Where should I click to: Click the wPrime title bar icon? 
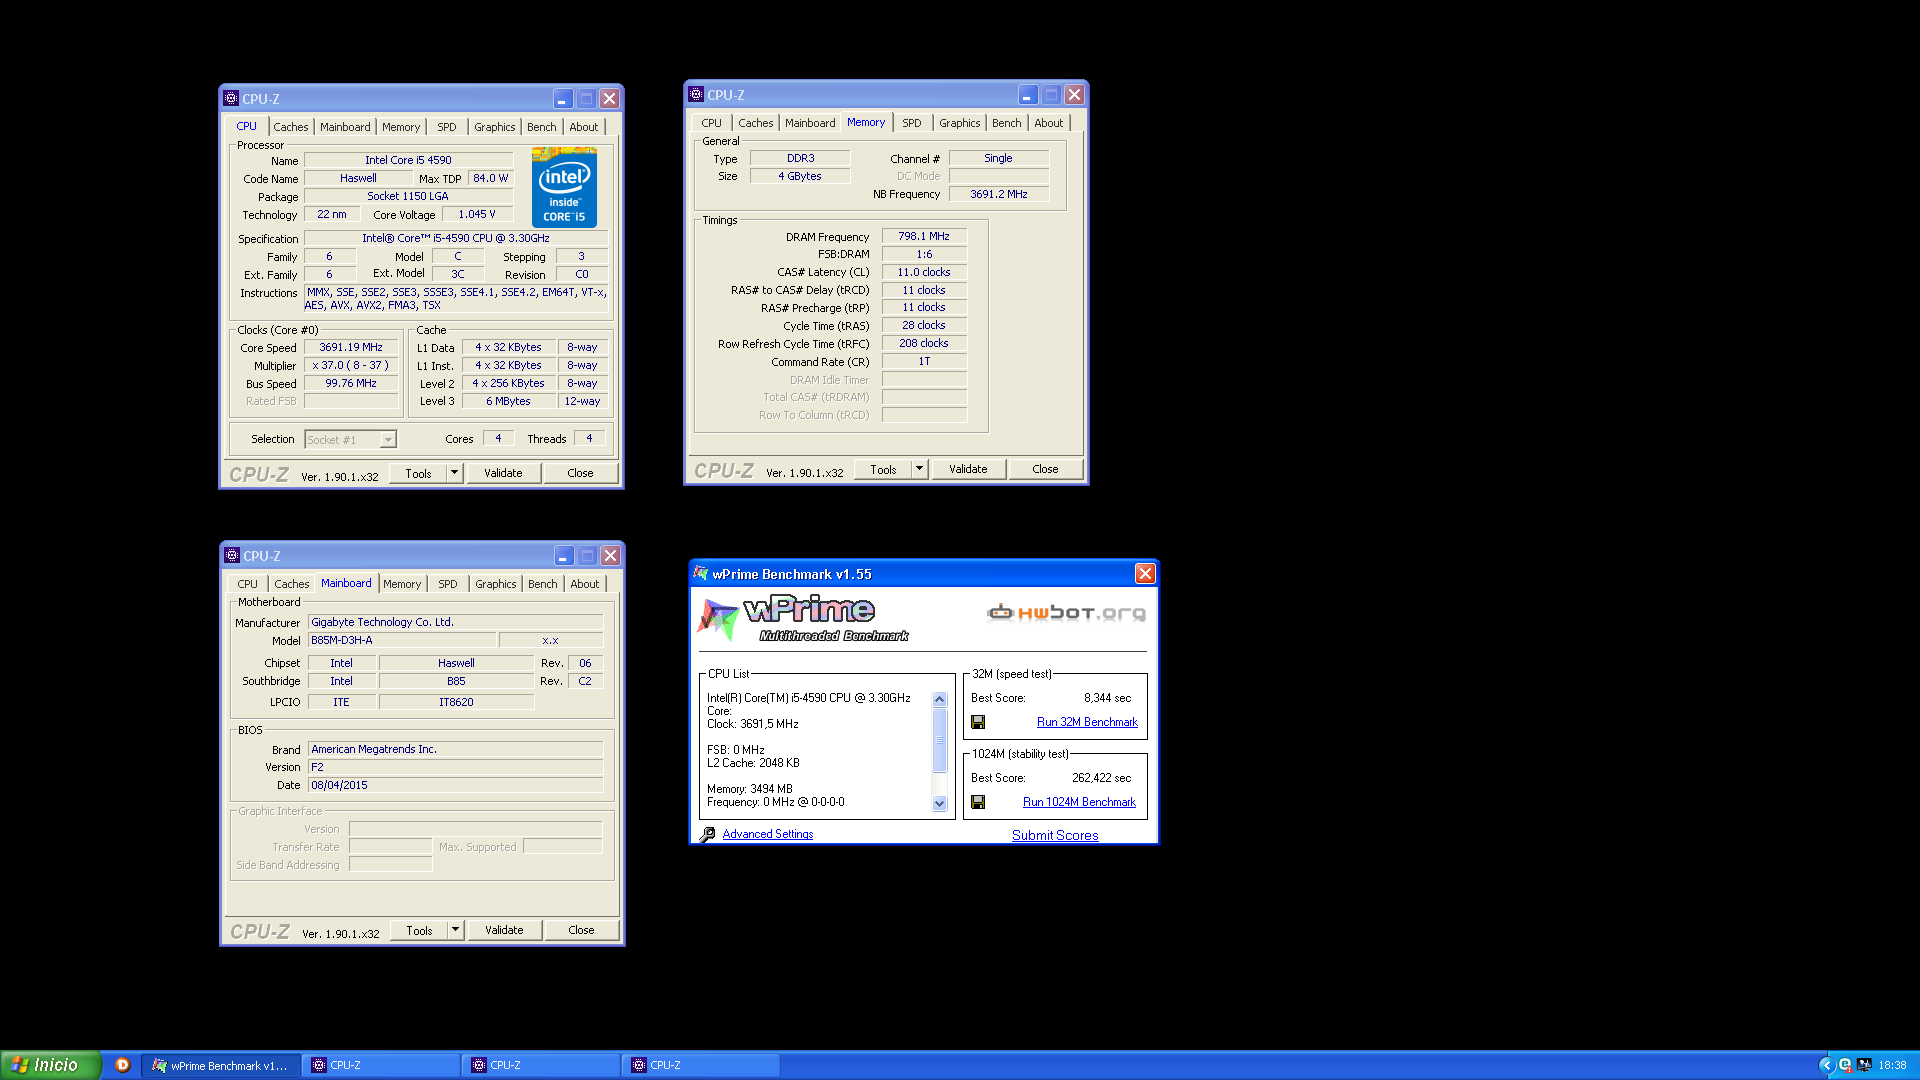pyautogui.click(x=700, y=573)
